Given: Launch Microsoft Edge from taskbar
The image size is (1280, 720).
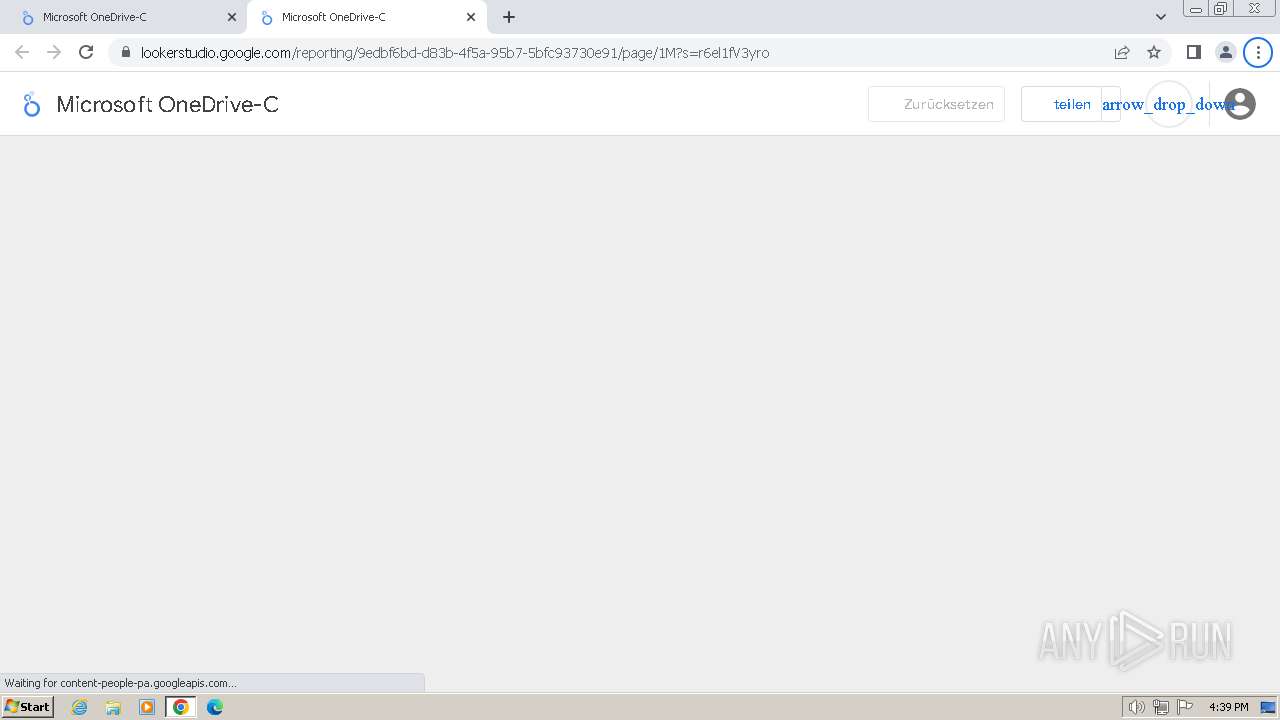Looking at the screenshot, I should pos(215,707).
